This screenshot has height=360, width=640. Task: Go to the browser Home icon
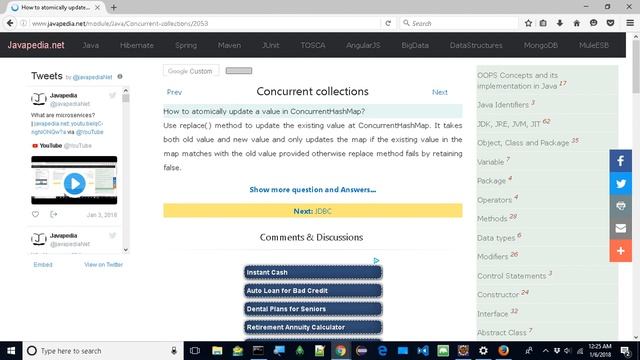pyautogui.click(x=576, y=23)
